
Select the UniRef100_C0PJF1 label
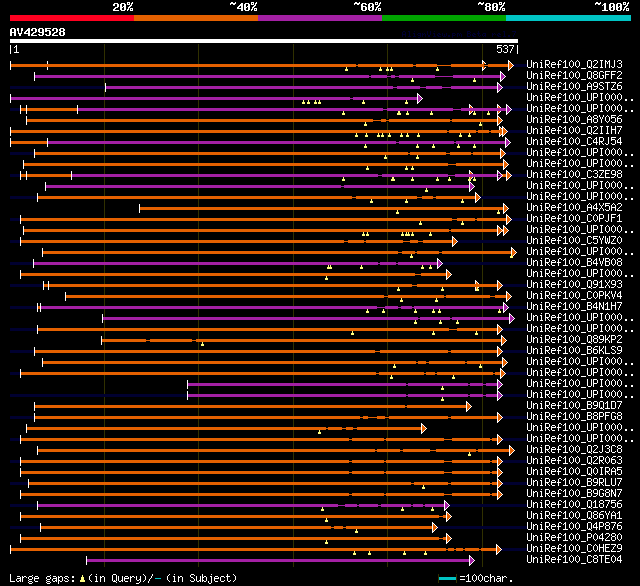[x=574, y=219]
